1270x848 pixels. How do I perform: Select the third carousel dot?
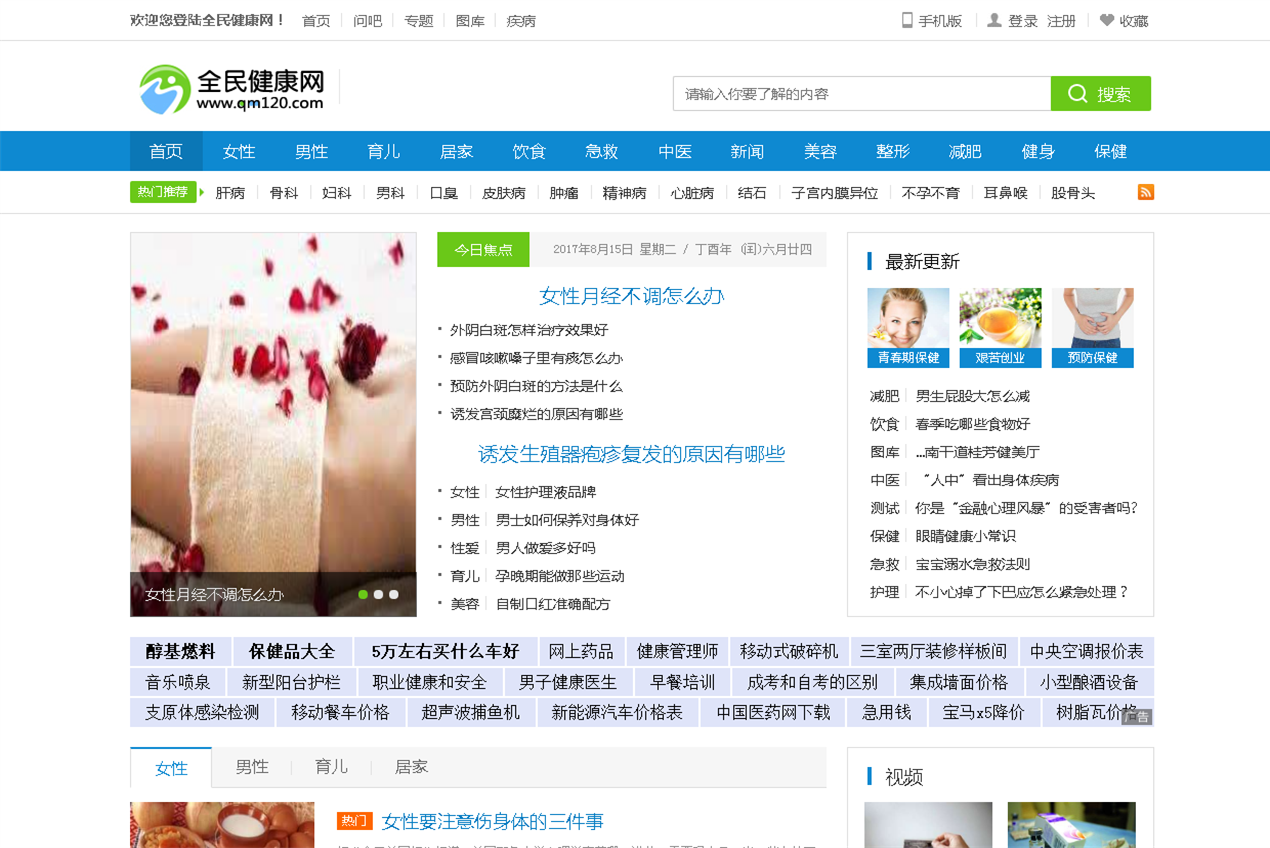(394, 594)
